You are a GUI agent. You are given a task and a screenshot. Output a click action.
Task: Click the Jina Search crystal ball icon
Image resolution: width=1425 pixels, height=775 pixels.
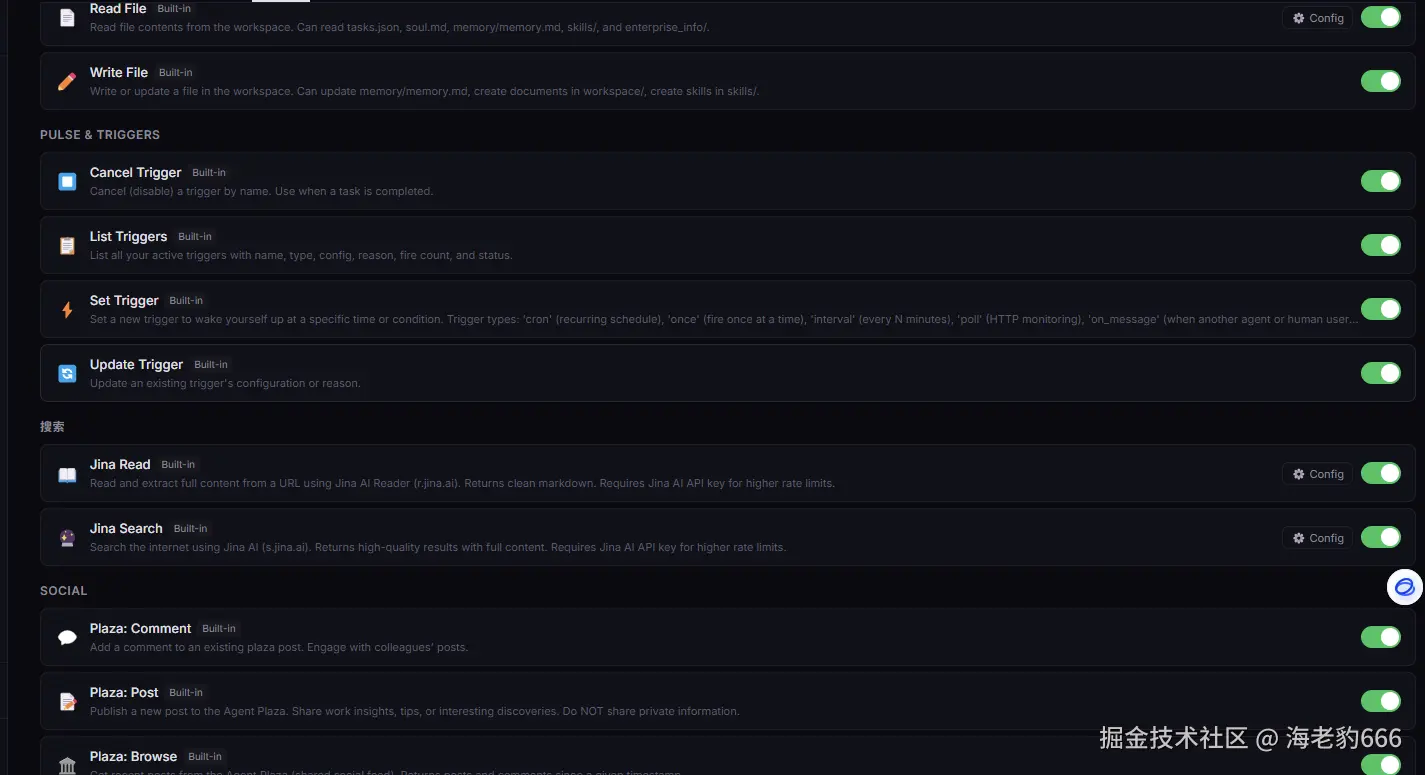pos(67,538)
